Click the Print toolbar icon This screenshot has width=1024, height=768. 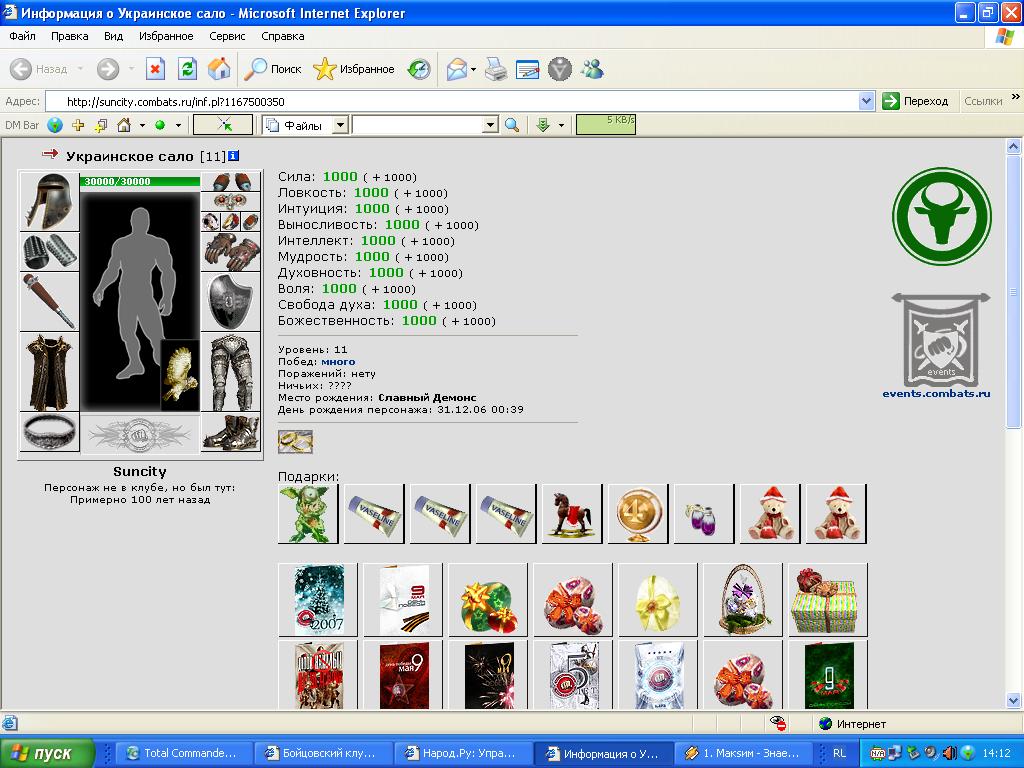(496, 69)
